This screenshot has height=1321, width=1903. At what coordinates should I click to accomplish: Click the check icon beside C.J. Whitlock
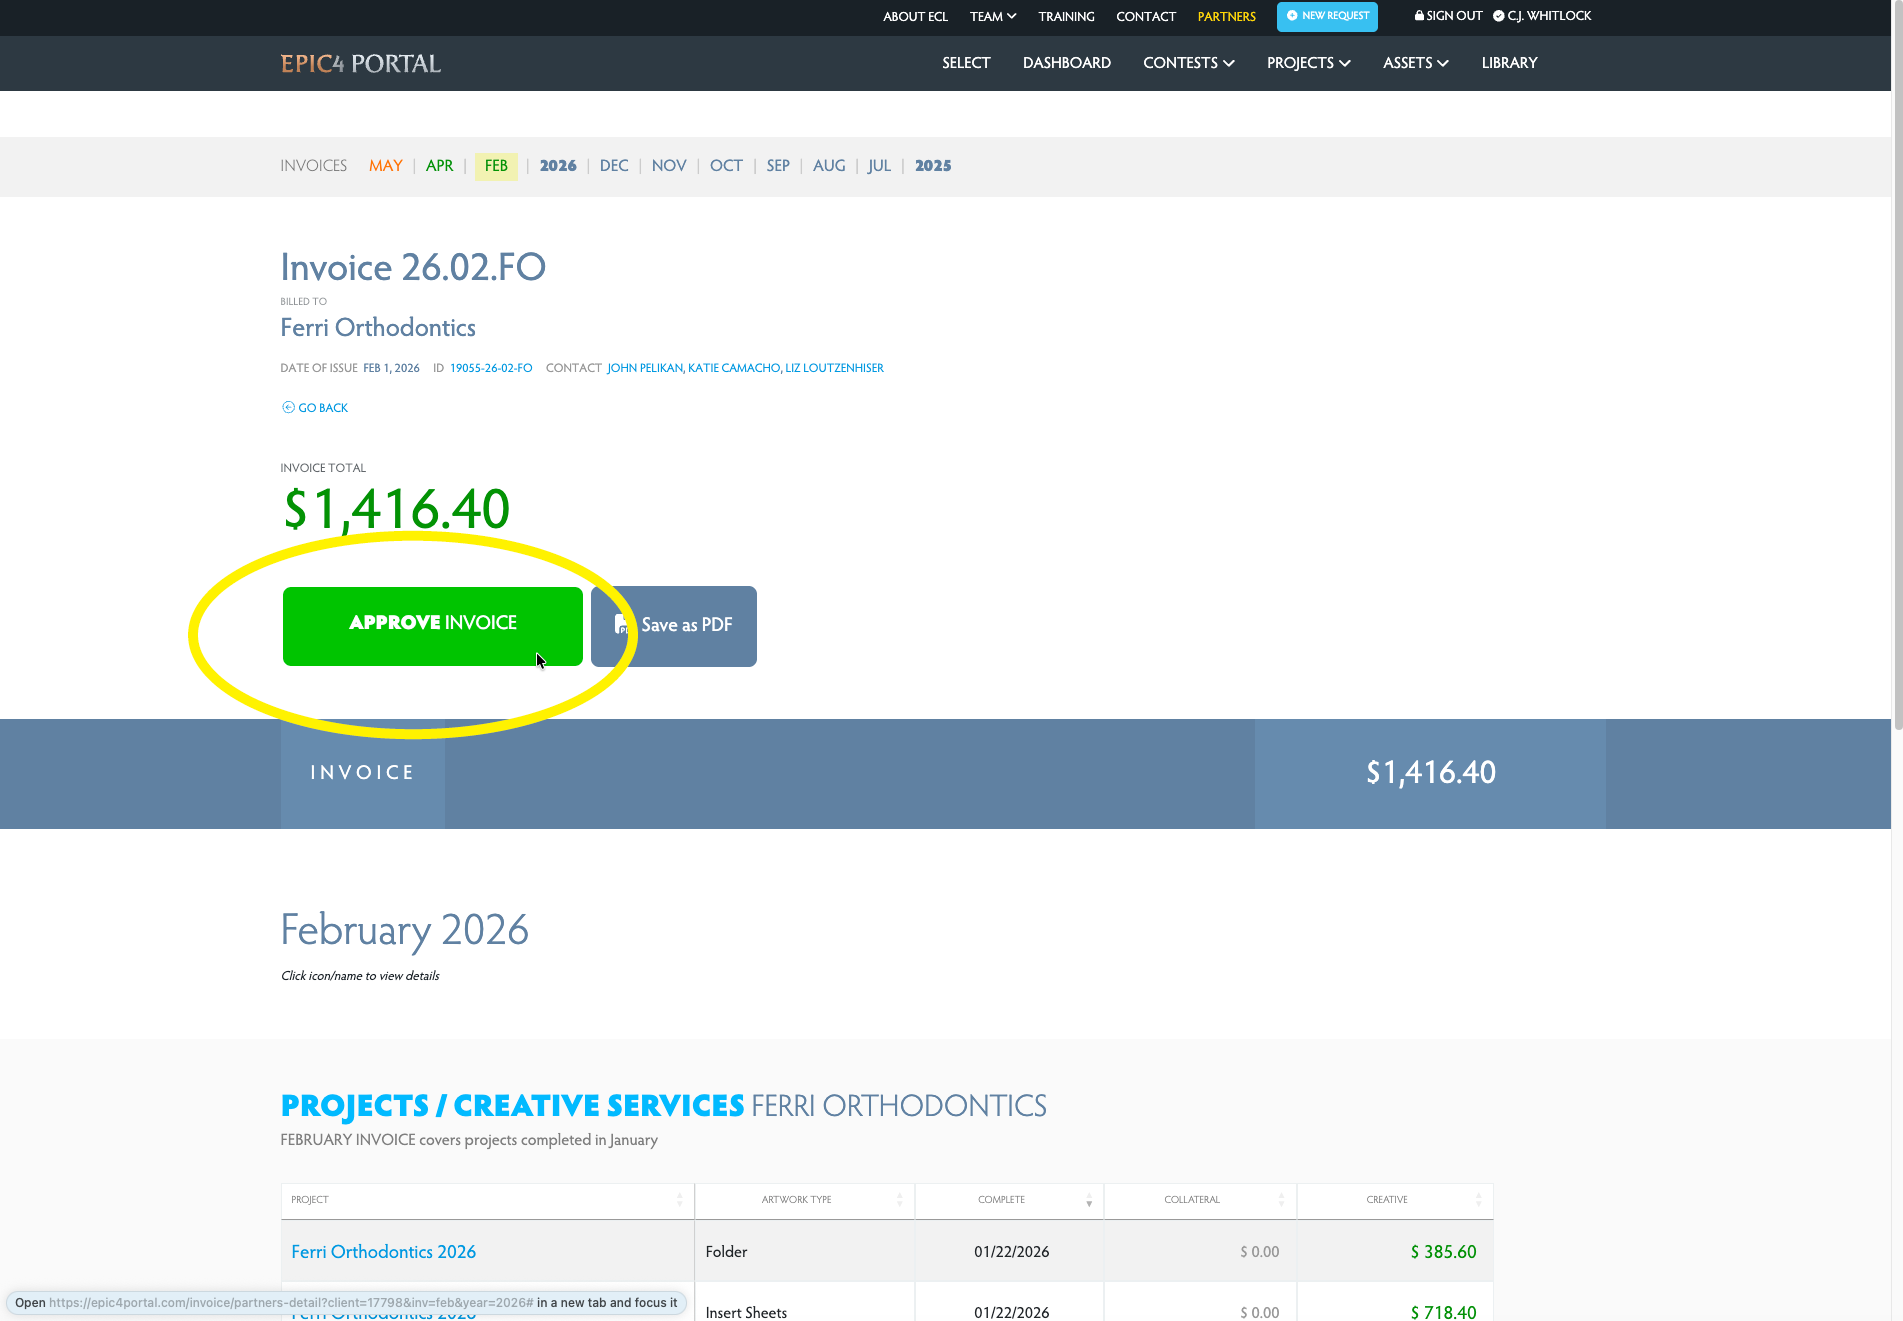pyautogui.click(x=1499, y=16)
